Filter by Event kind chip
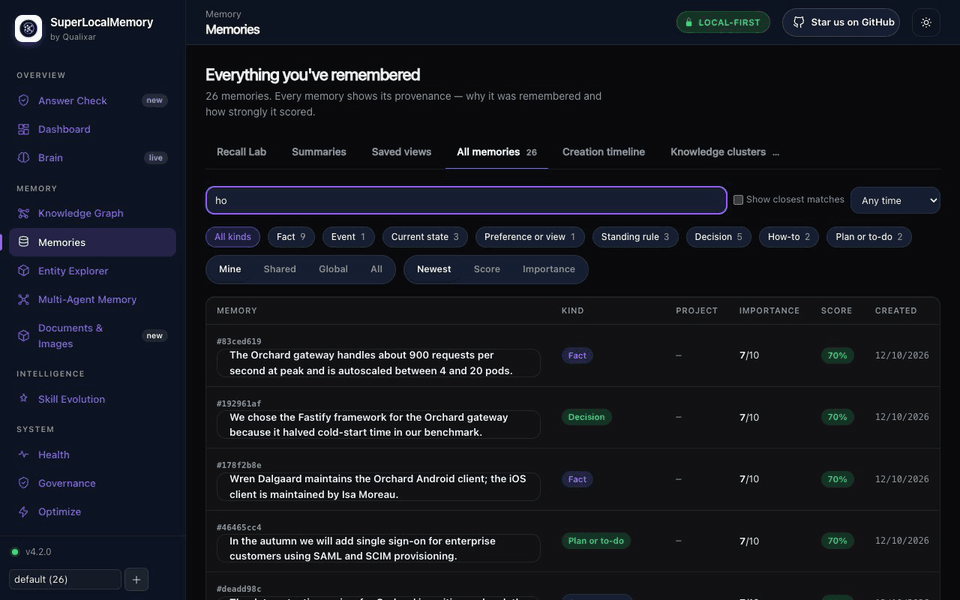 pos(348,237)
